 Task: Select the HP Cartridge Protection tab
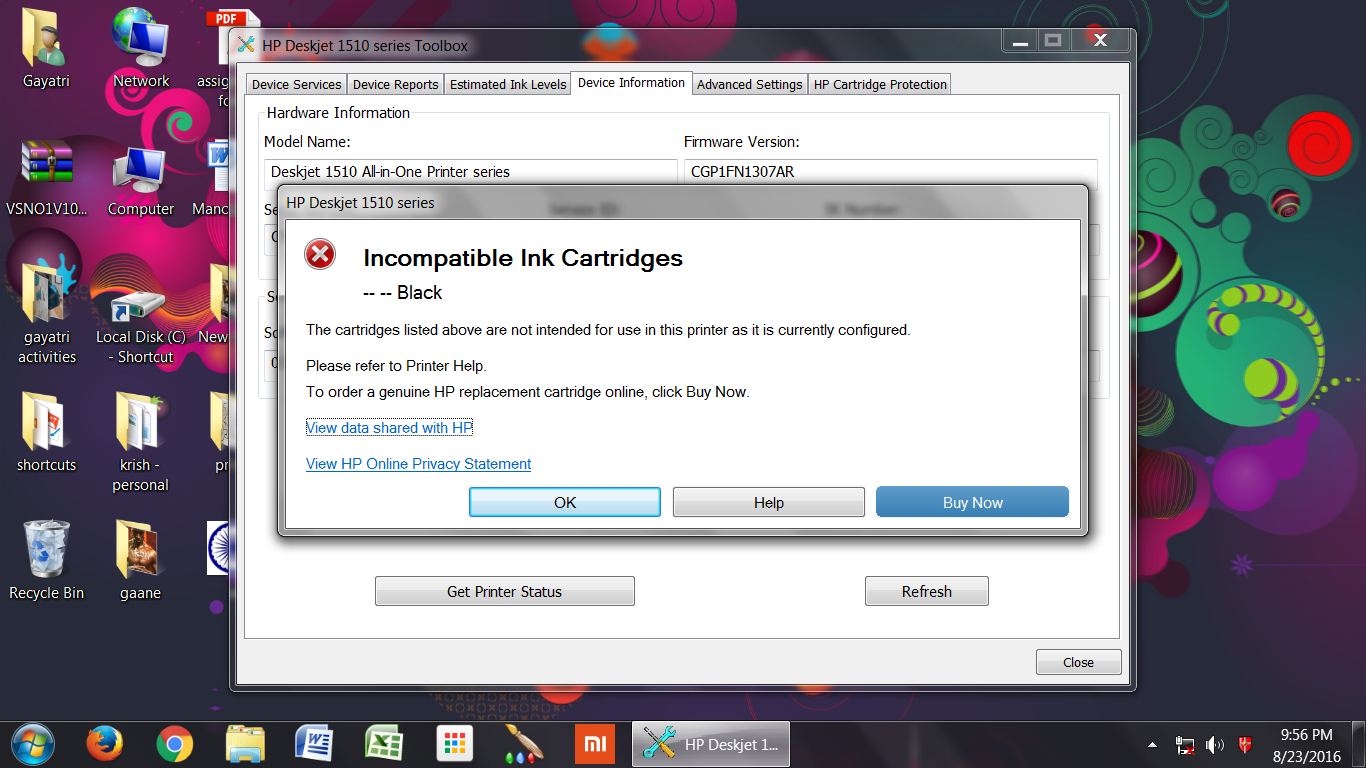pos(879,84)
